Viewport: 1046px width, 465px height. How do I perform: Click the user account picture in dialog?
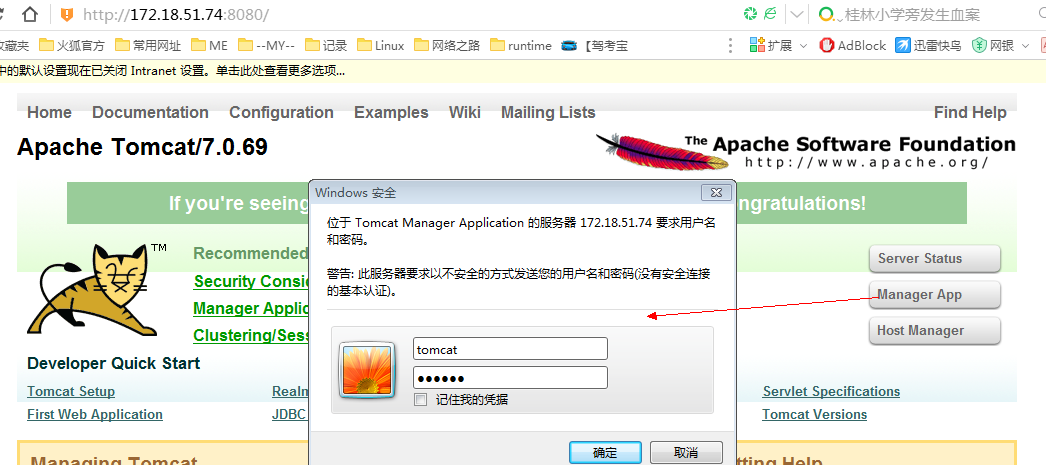367,370
